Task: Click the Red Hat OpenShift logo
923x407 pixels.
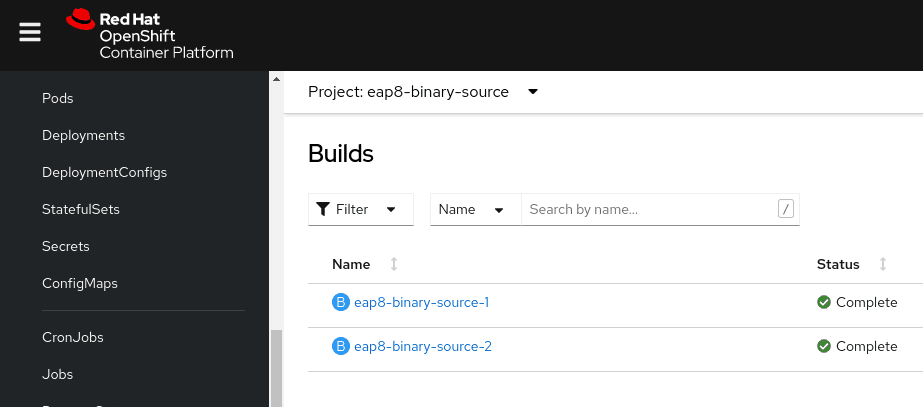Action: coord(150,34)
